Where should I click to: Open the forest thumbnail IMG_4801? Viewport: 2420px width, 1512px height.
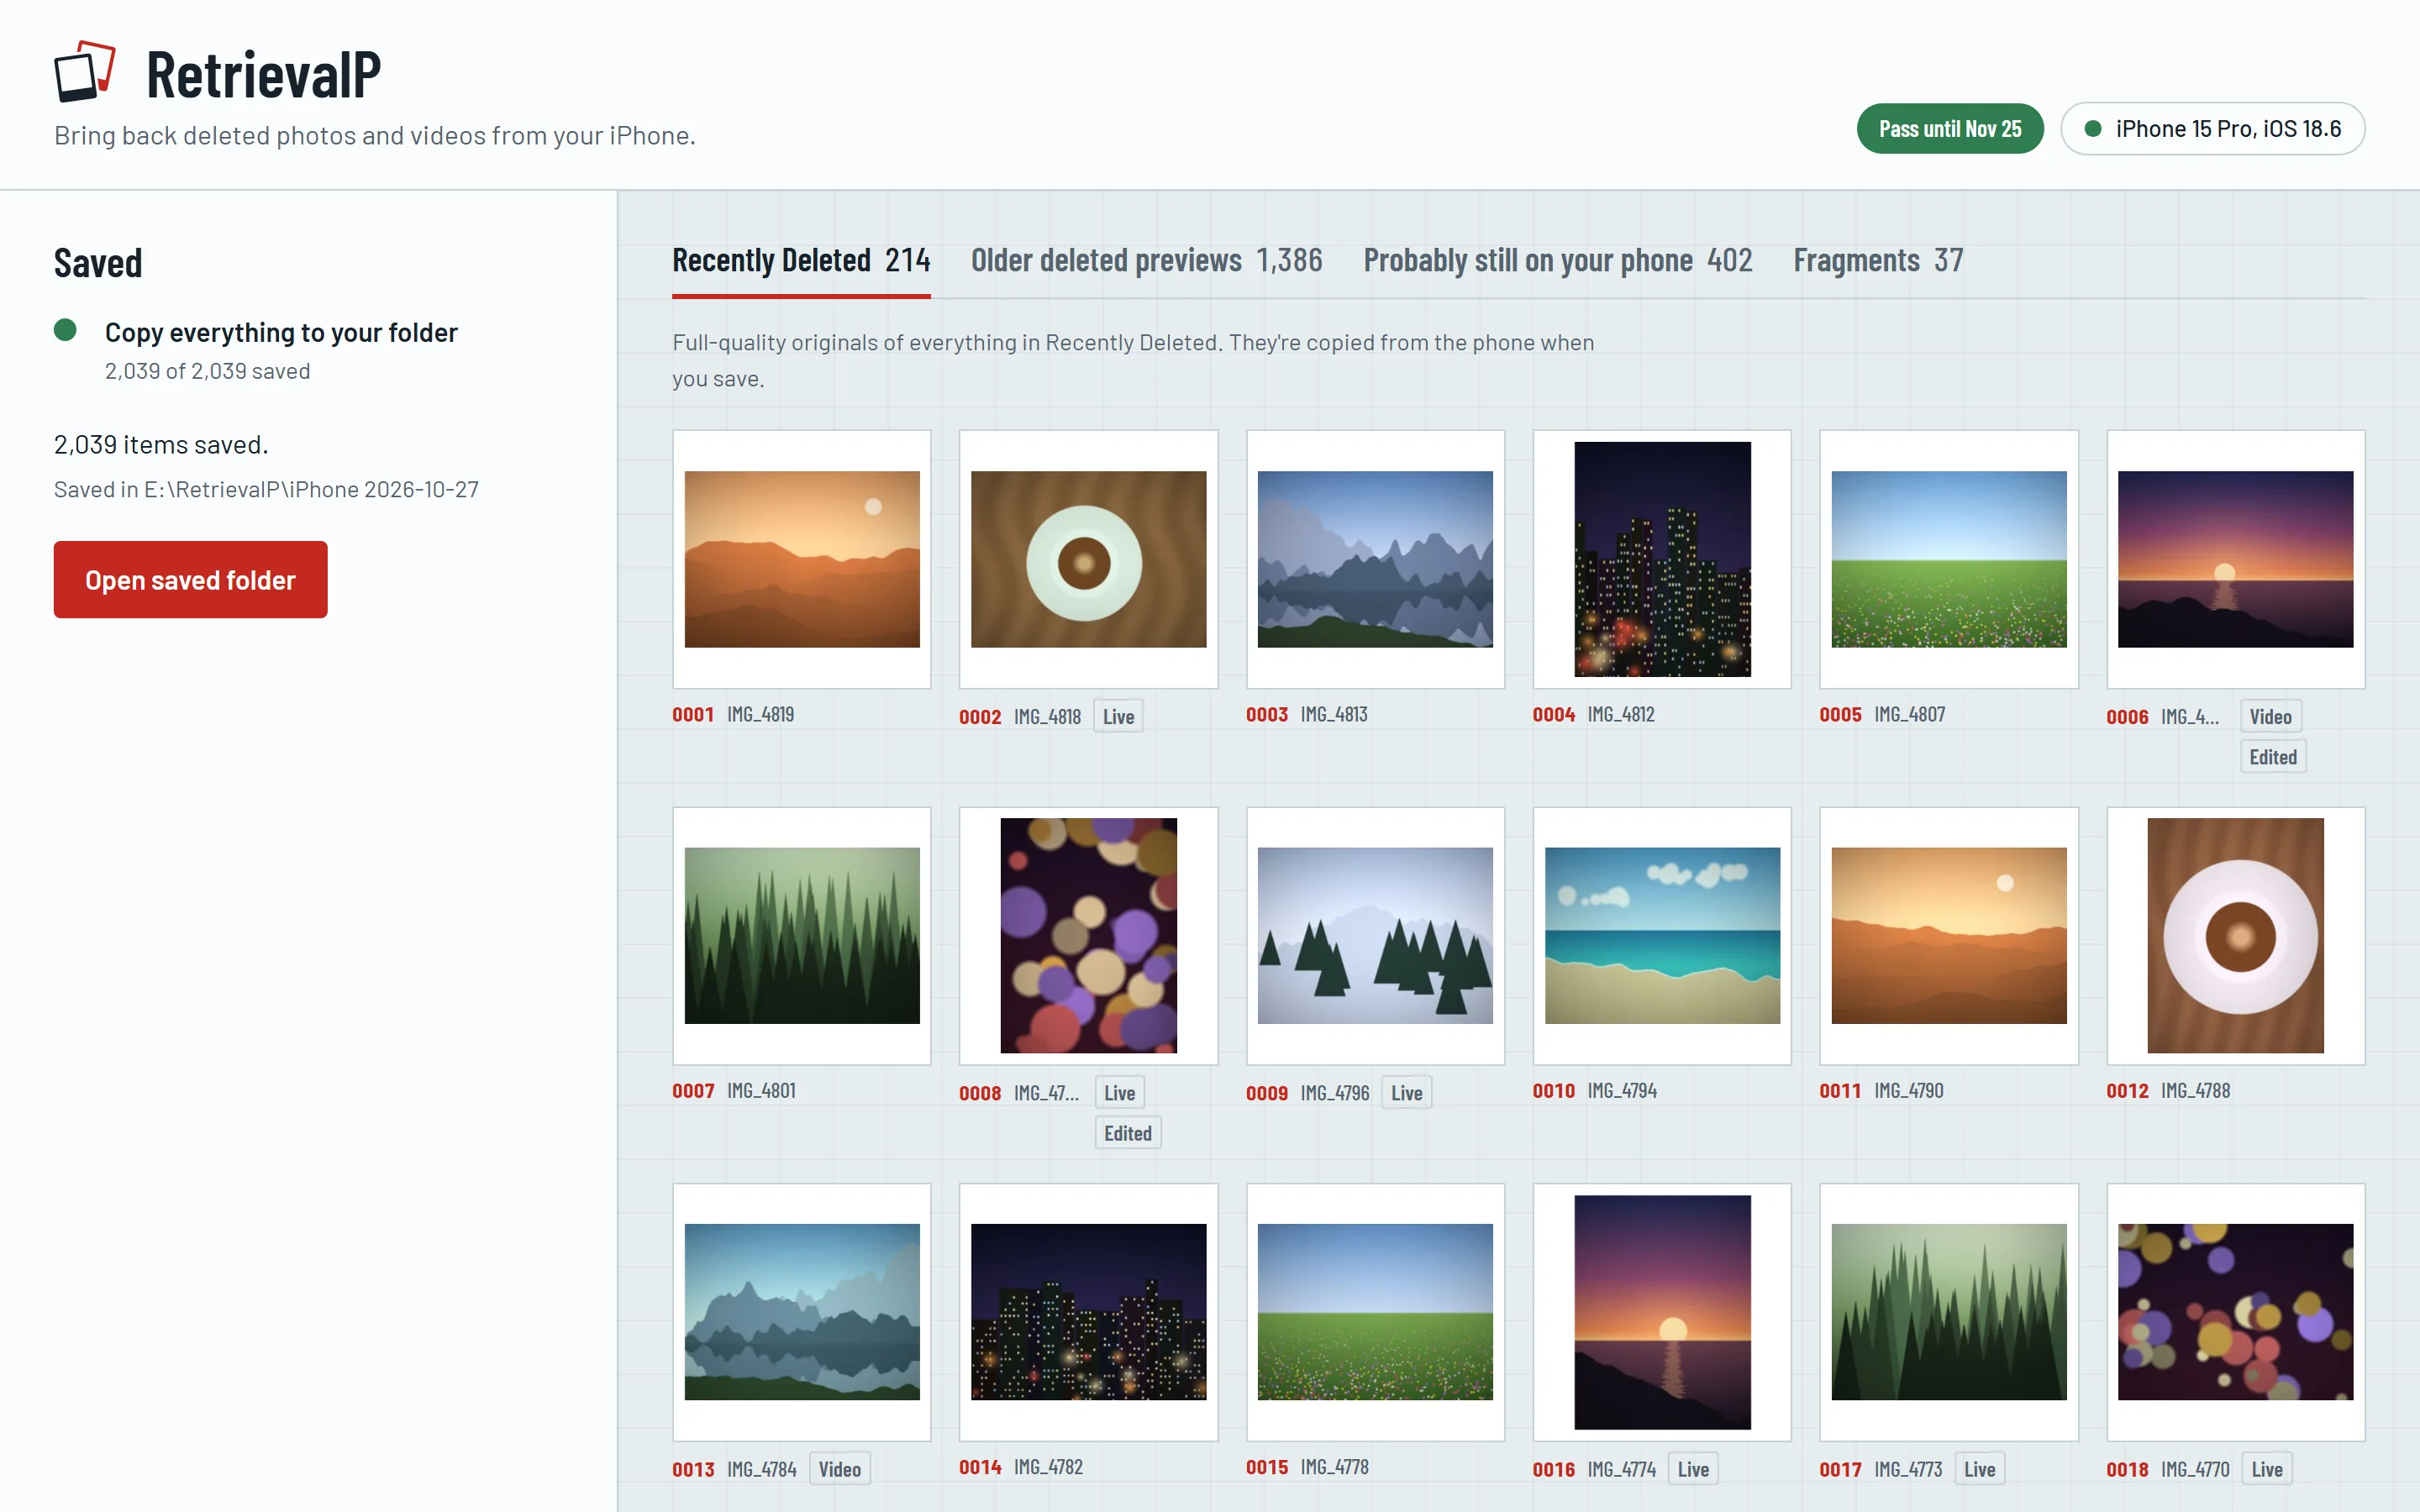(801, 936)
